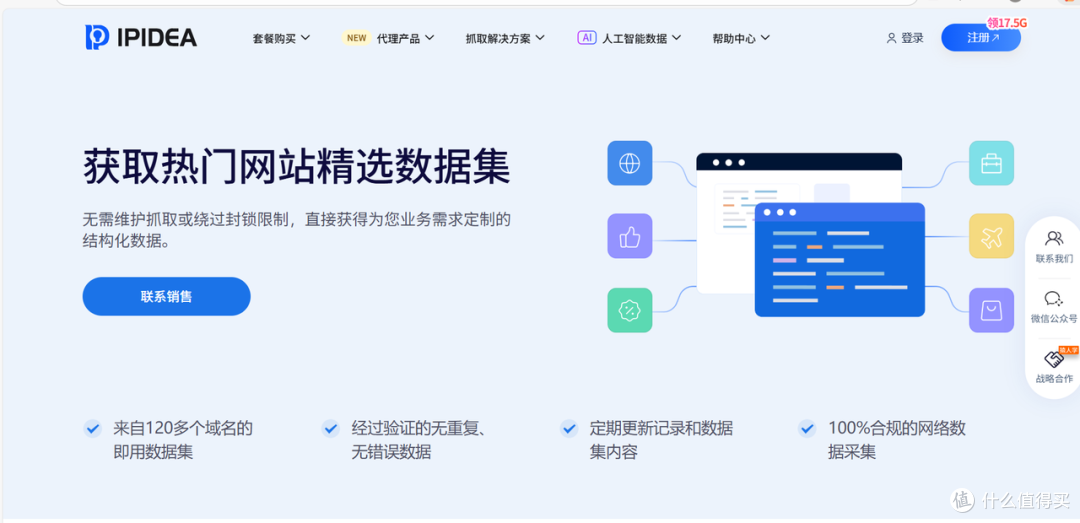Click the 领17.5G promo badge

coord(1007,22)
